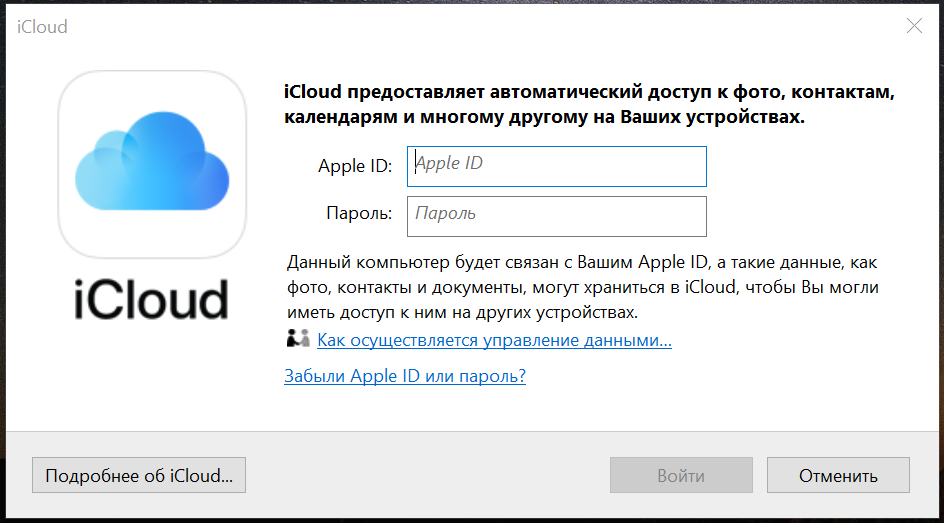Click the blue iCloud cloud logo

(152, 160)
